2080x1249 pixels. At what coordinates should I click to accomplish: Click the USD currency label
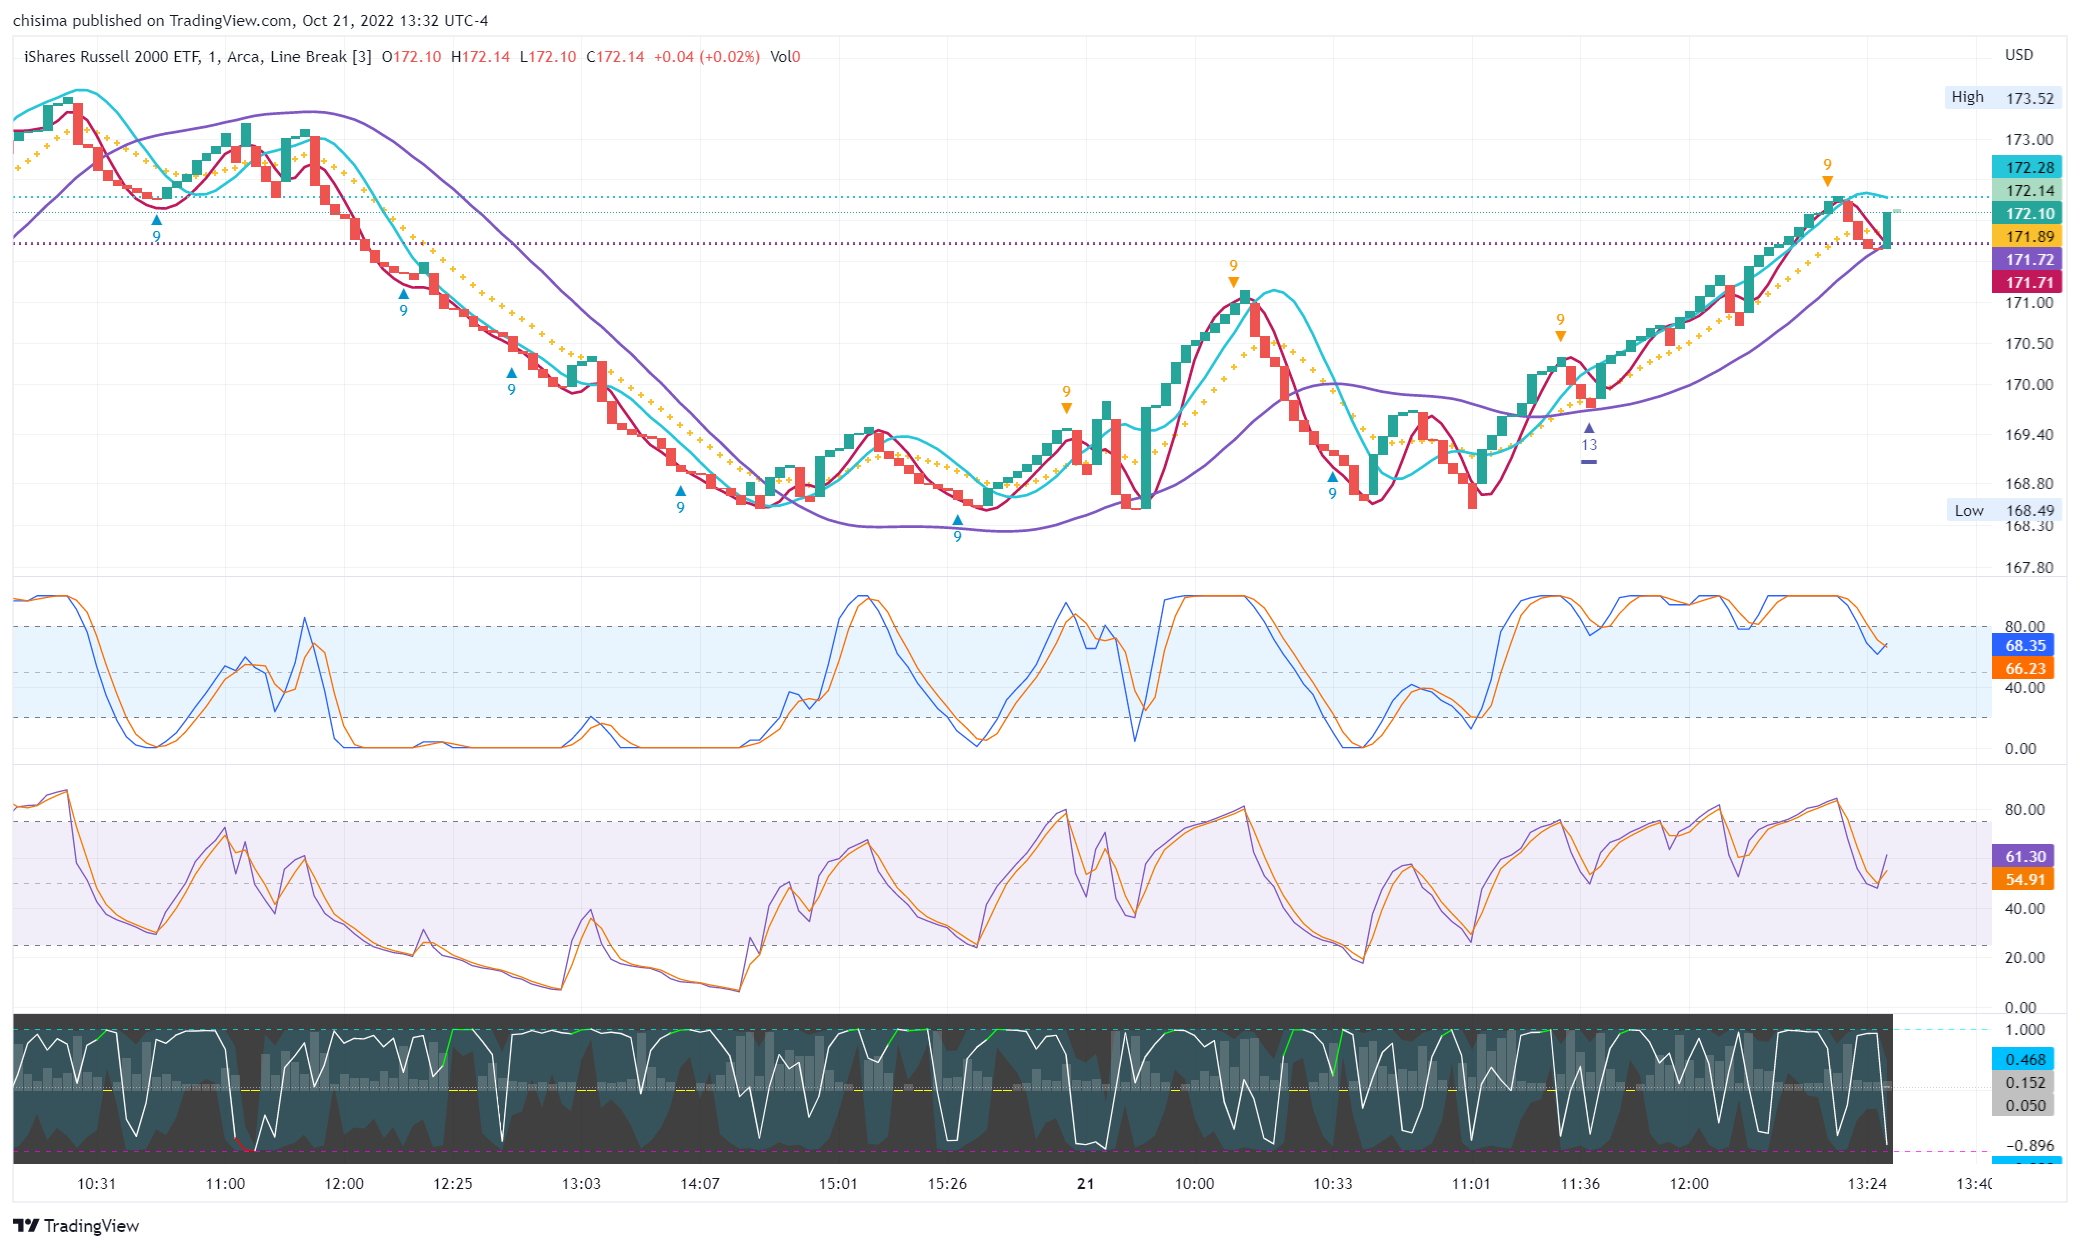[x=2018, y=55]
